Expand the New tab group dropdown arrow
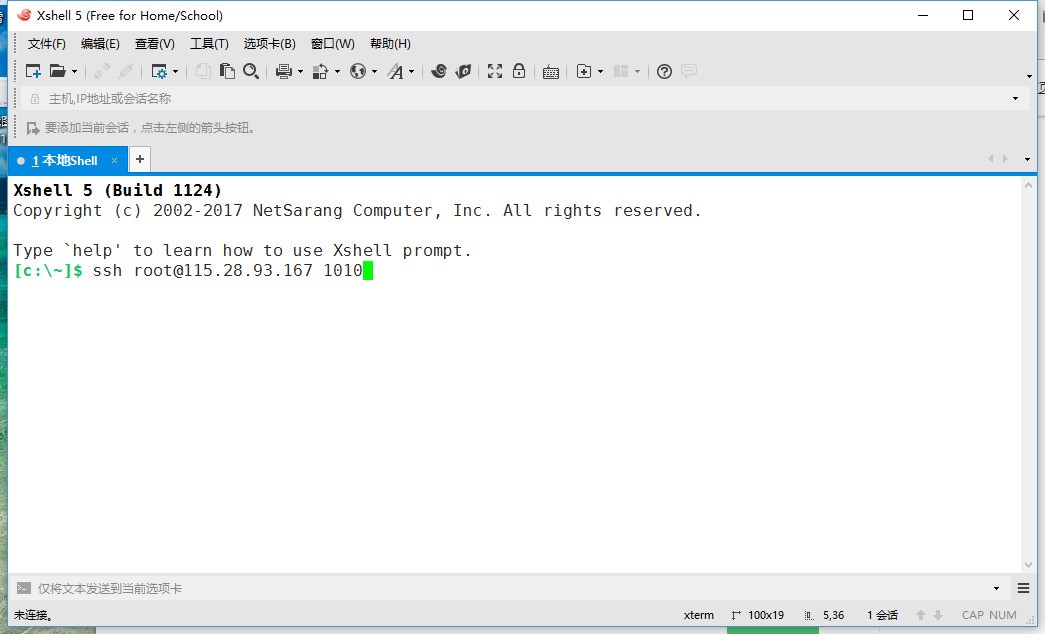This screenshot has height=634, width=1045. click(600, 72)
